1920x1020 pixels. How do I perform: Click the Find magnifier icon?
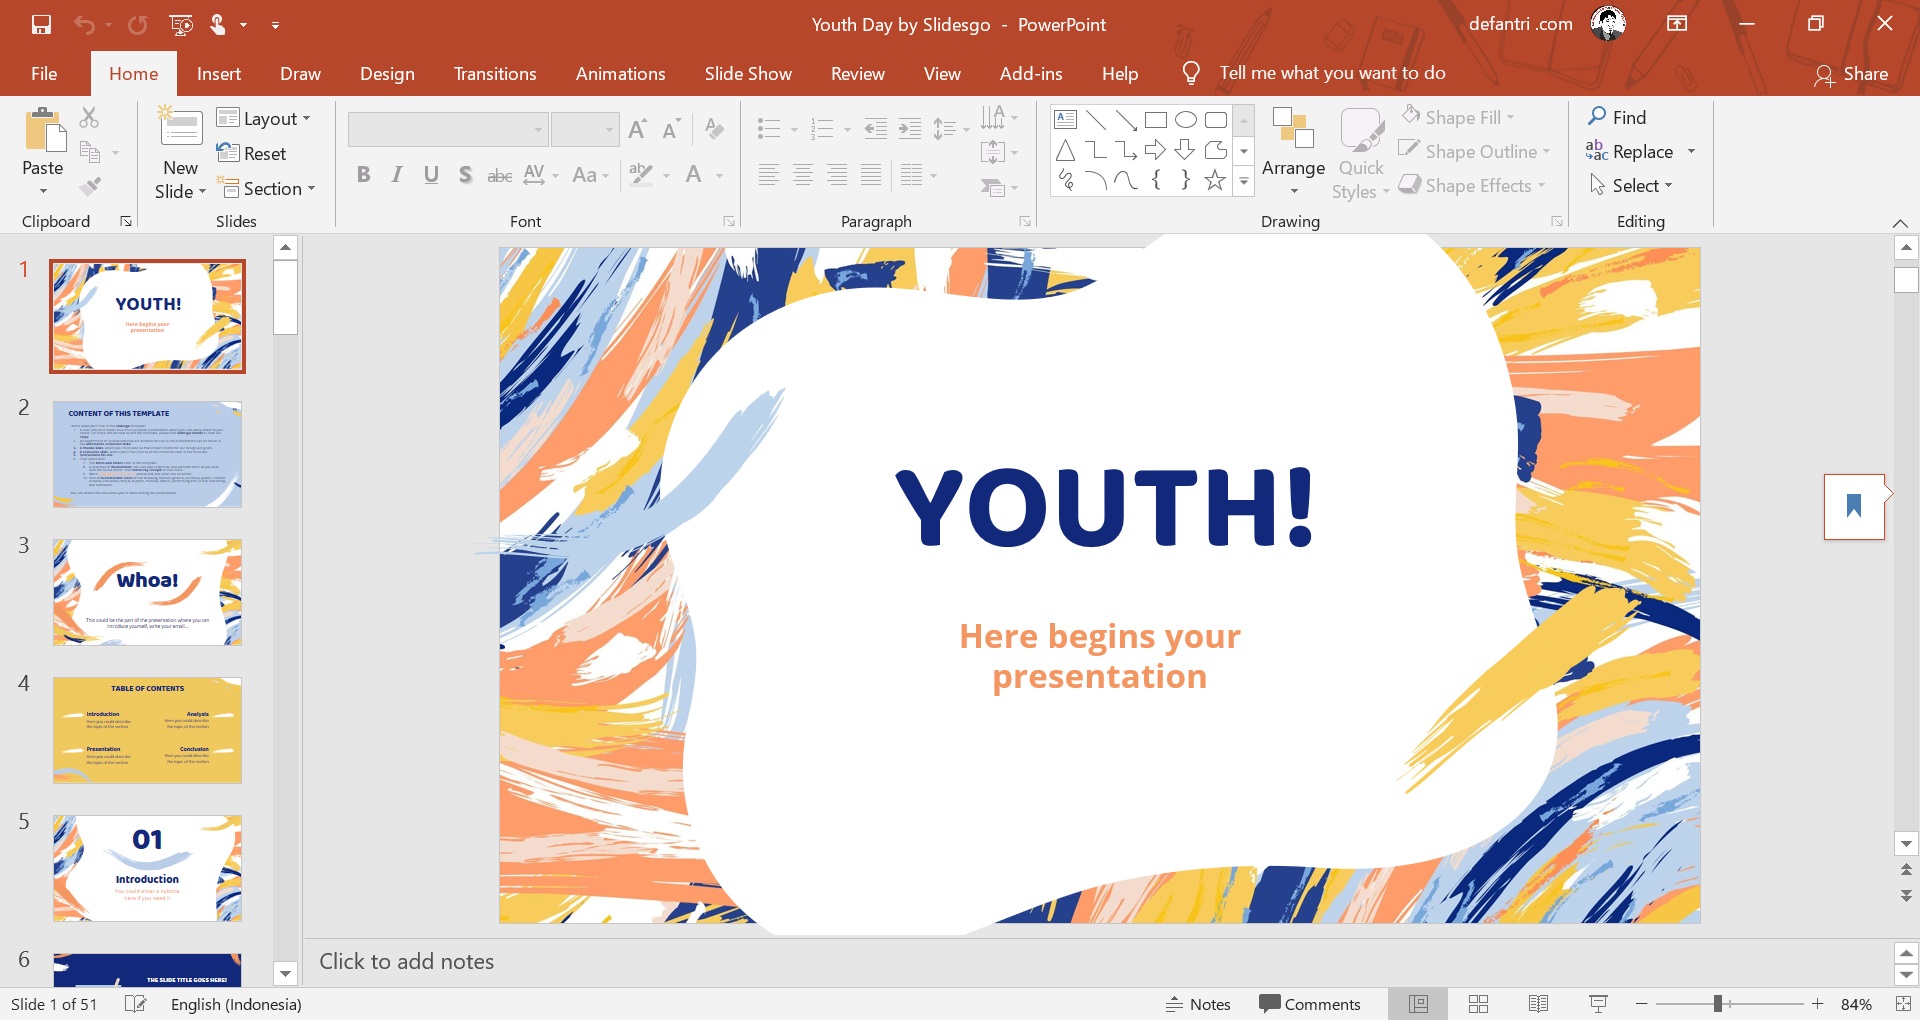click(x=1597, y=117)
